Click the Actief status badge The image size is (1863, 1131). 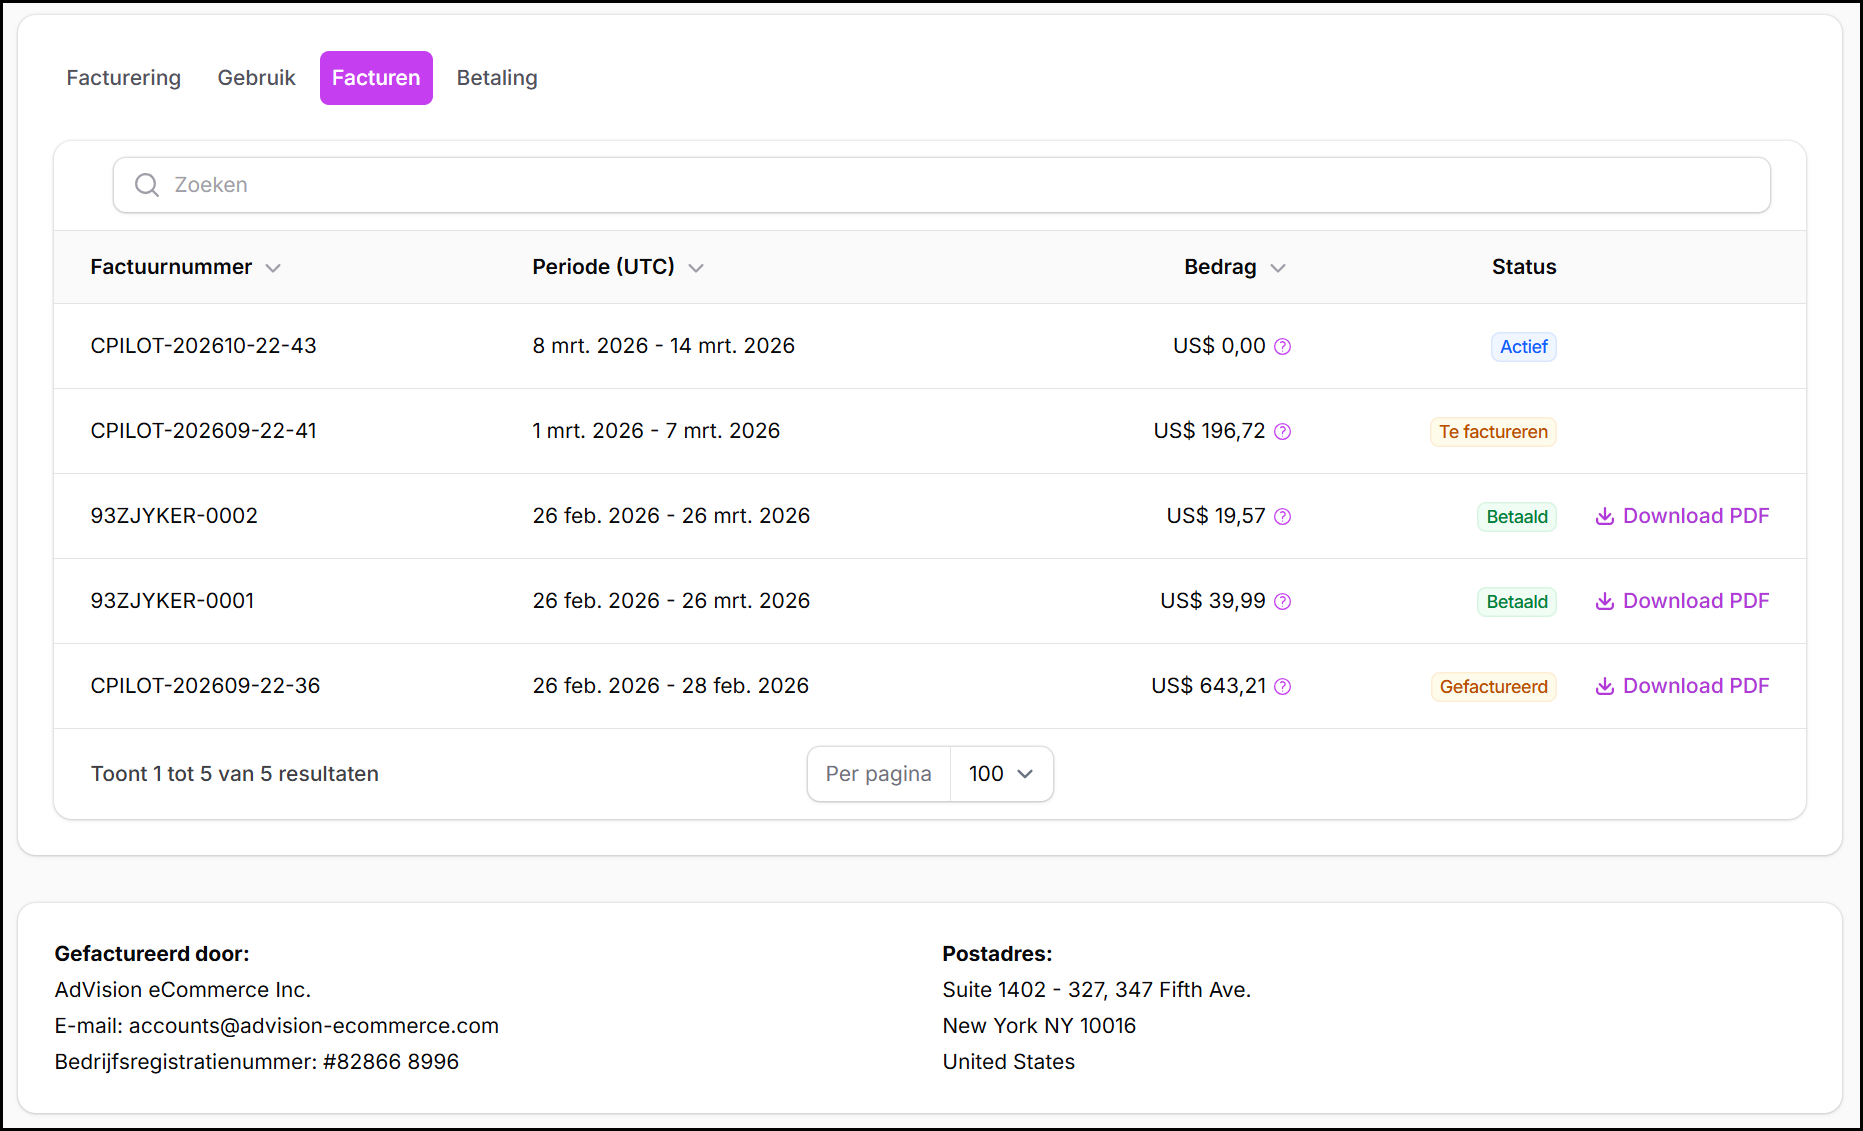tap(1522, 347)
